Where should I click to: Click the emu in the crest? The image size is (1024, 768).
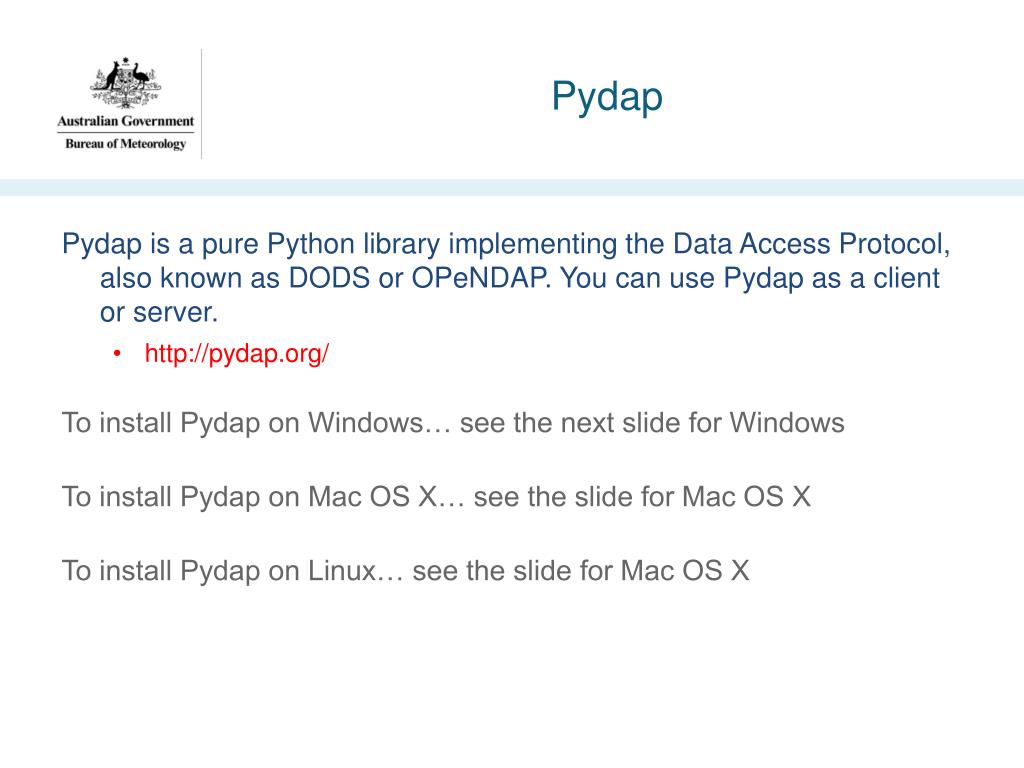pos(140,76)
